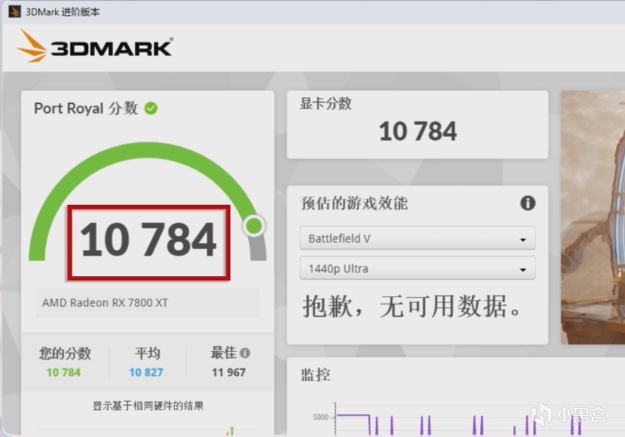Click the average score 10 827
Viewport: 625px width, 437px height.
pyautogui.click(x=146, y=372)
